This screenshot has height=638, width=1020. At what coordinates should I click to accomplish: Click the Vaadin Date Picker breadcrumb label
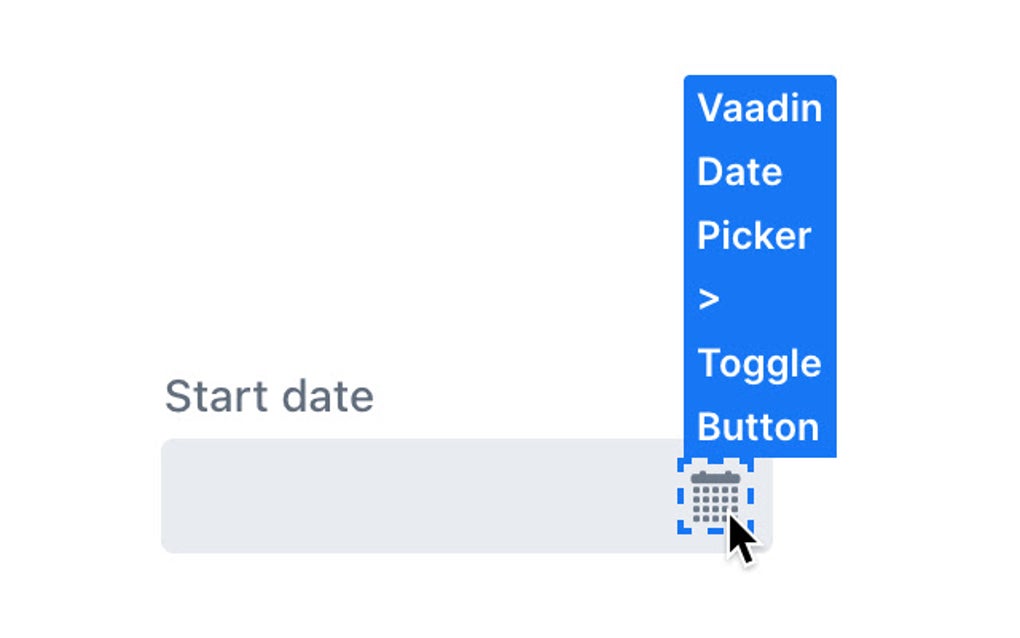[757, 172]
